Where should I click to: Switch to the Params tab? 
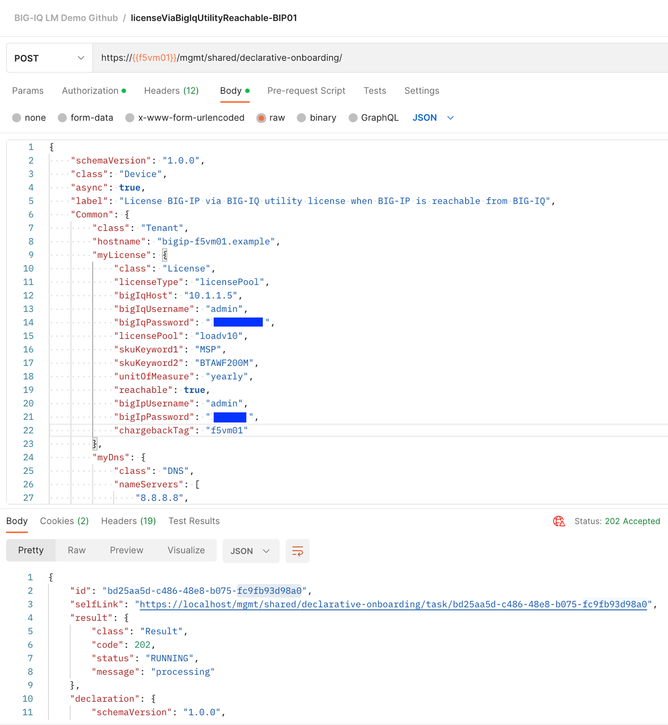[x=28, y=91]
